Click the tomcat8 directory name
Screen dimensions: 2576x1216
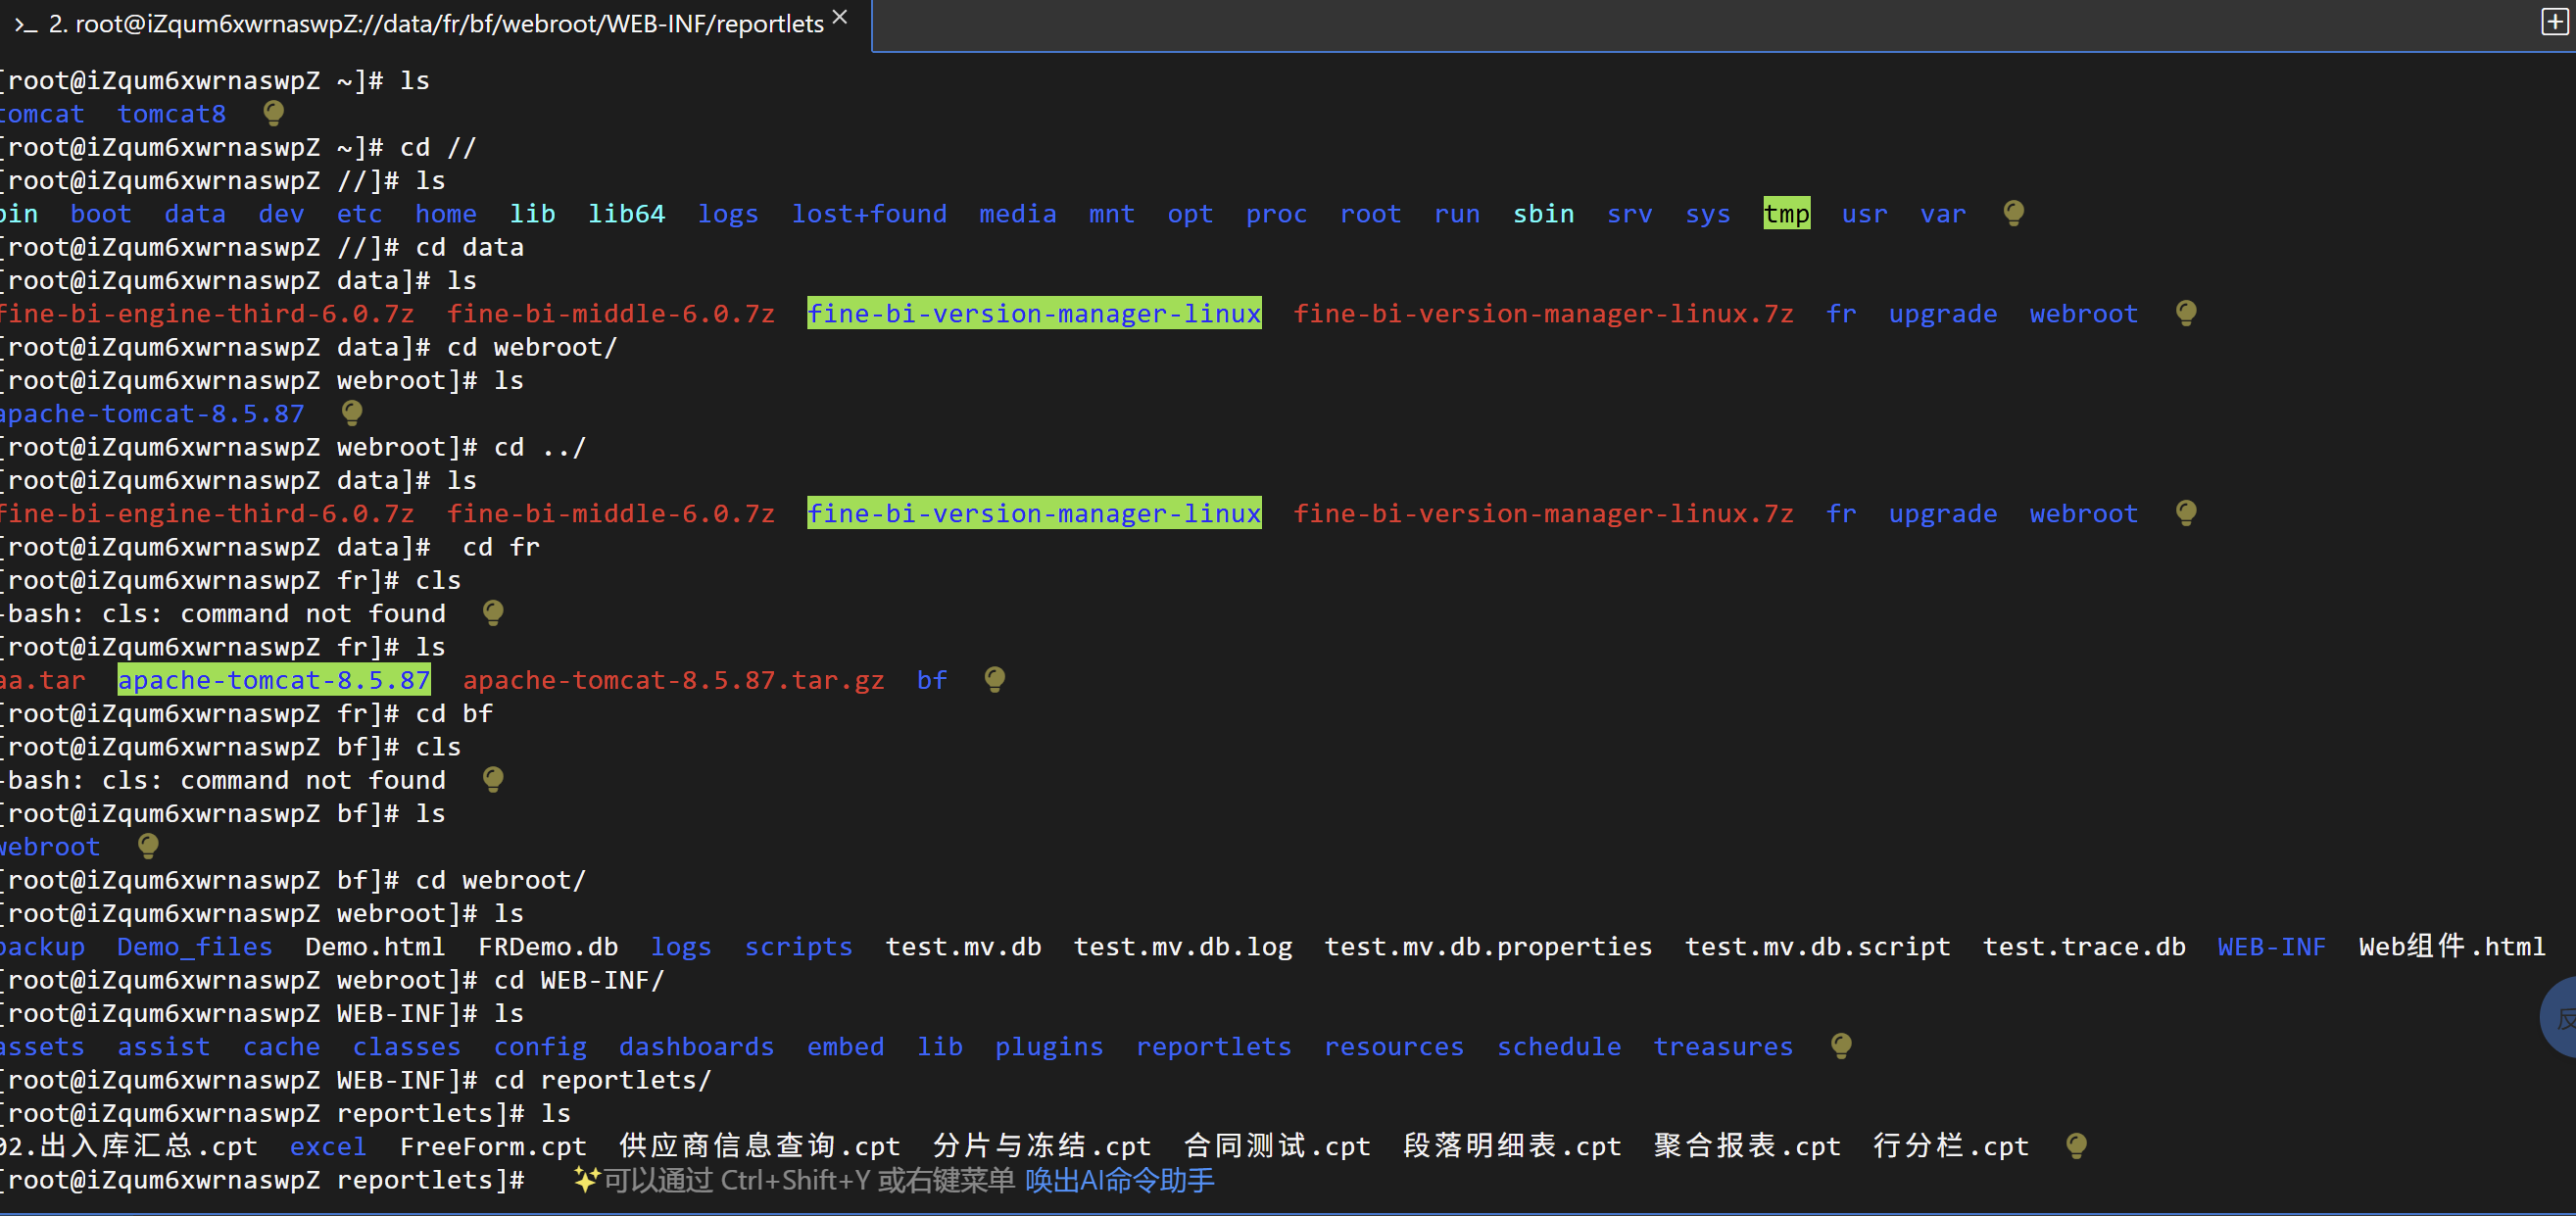tap(172, 114)
